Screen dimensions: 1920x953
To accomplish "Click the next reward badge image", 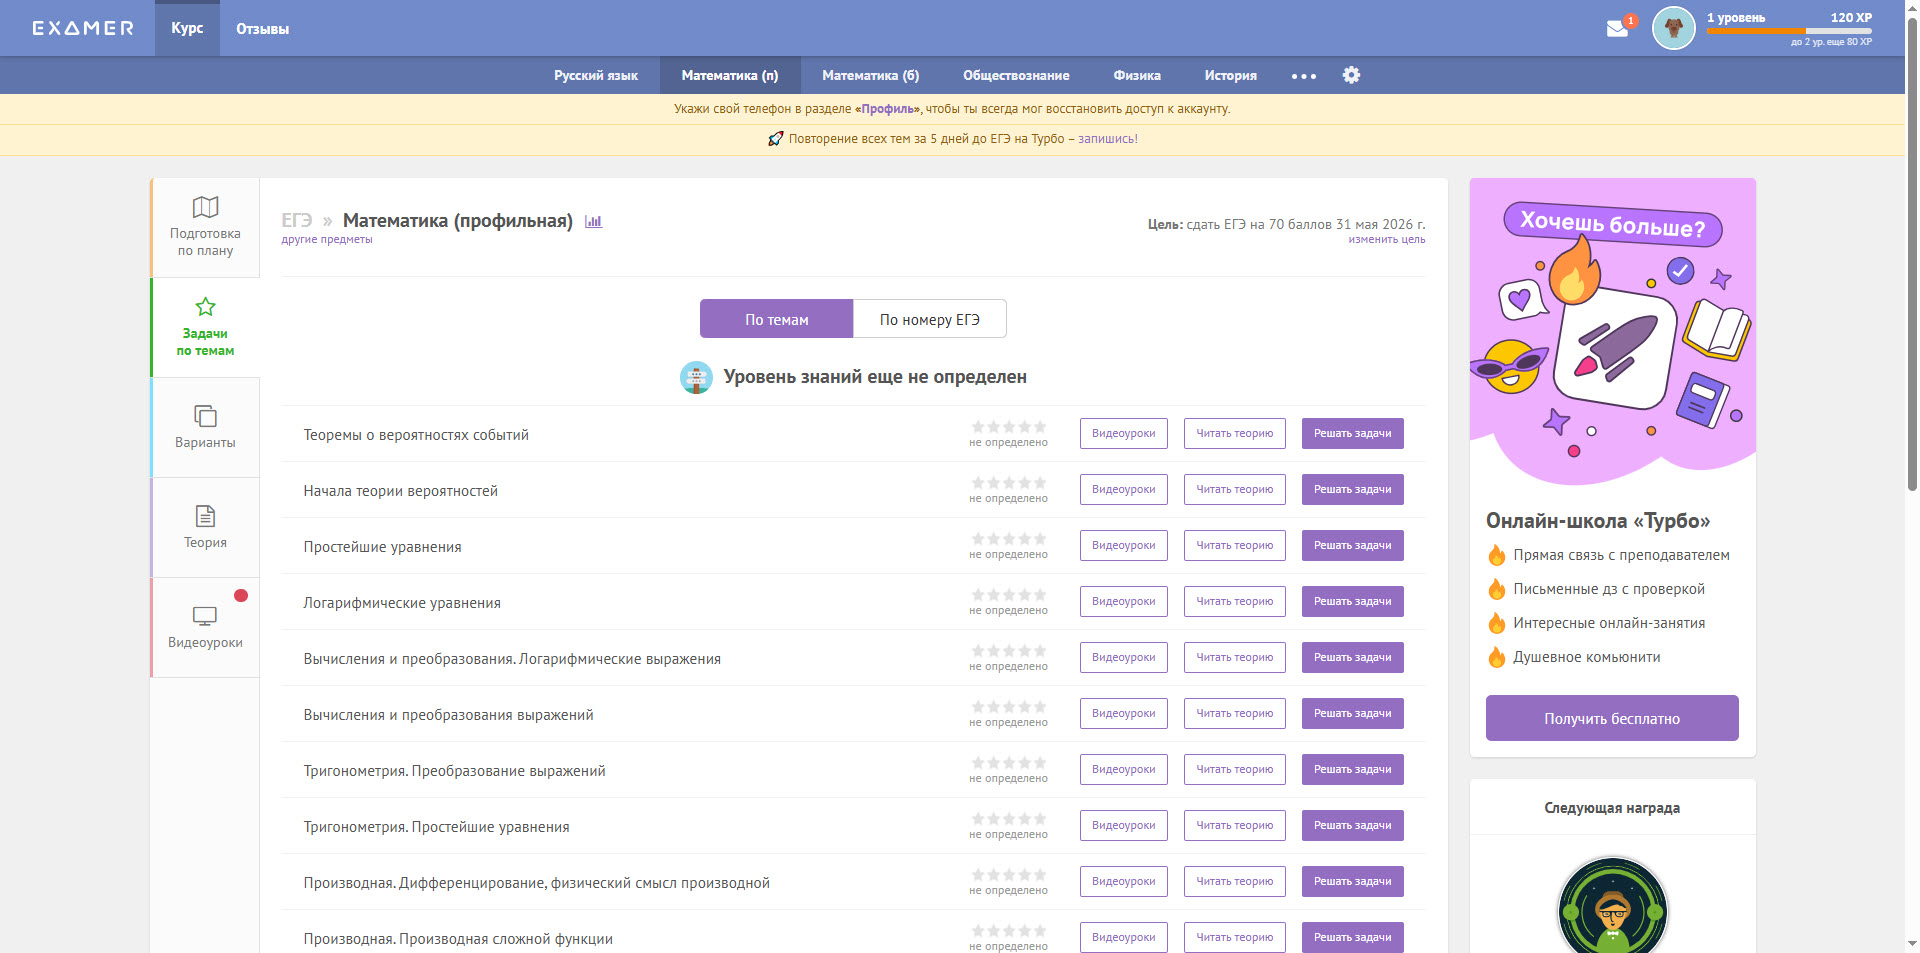I will [1612, 905].
